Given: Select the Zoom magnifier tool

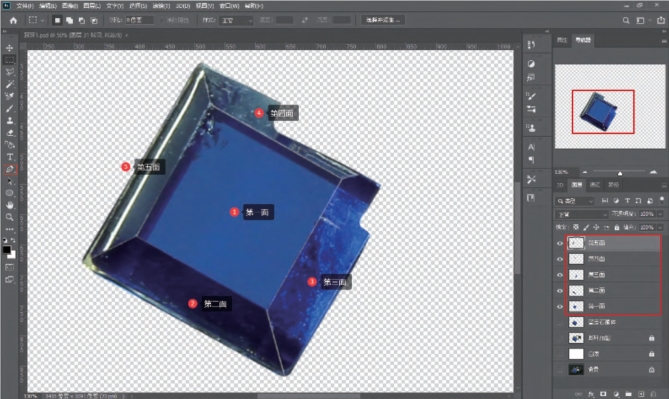Looking at the screenshot, I should (x=9, y=217).
